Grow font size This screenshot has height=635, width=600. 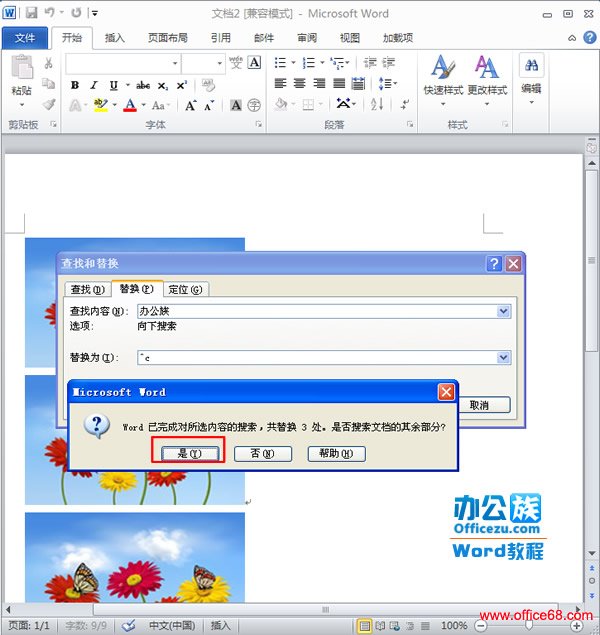191,106
